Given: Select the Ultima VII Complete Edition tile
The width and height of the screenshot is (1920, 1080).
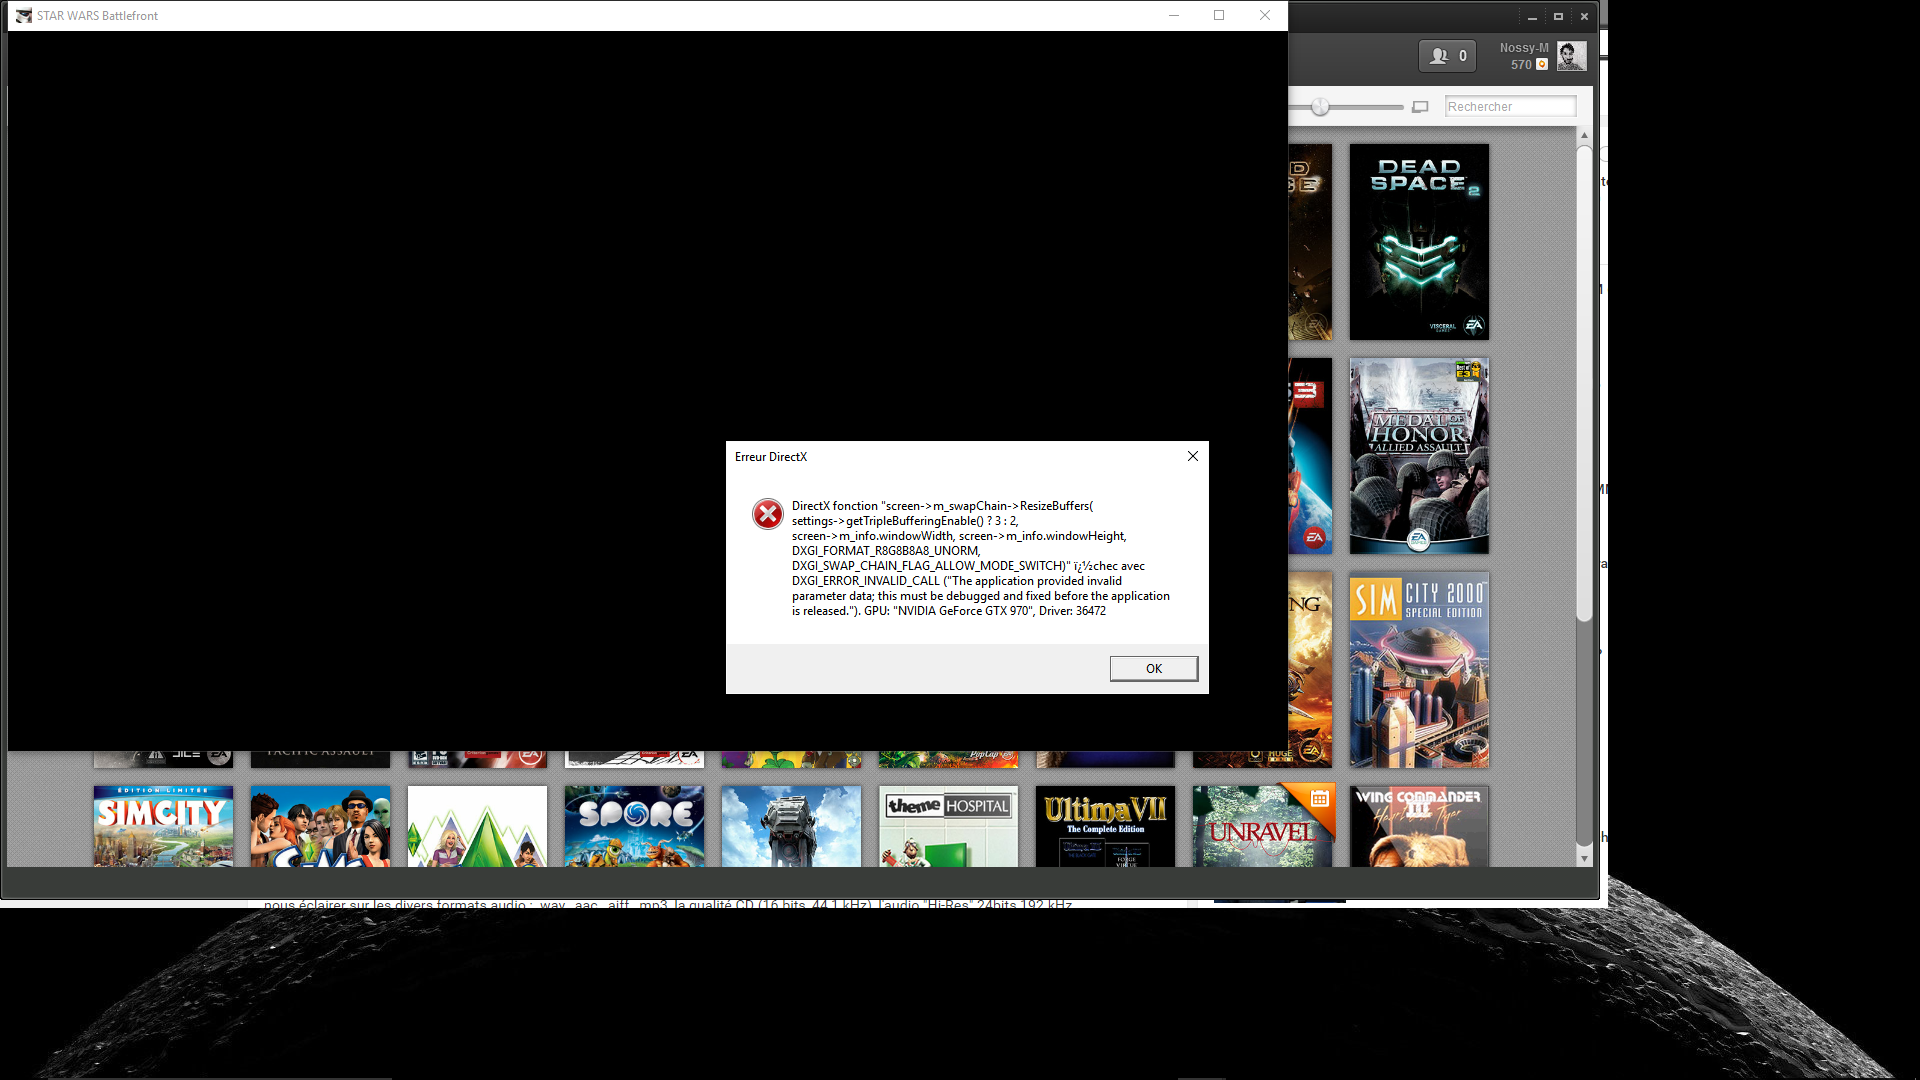Looking at the screenshot, I should pos(1105,826).
